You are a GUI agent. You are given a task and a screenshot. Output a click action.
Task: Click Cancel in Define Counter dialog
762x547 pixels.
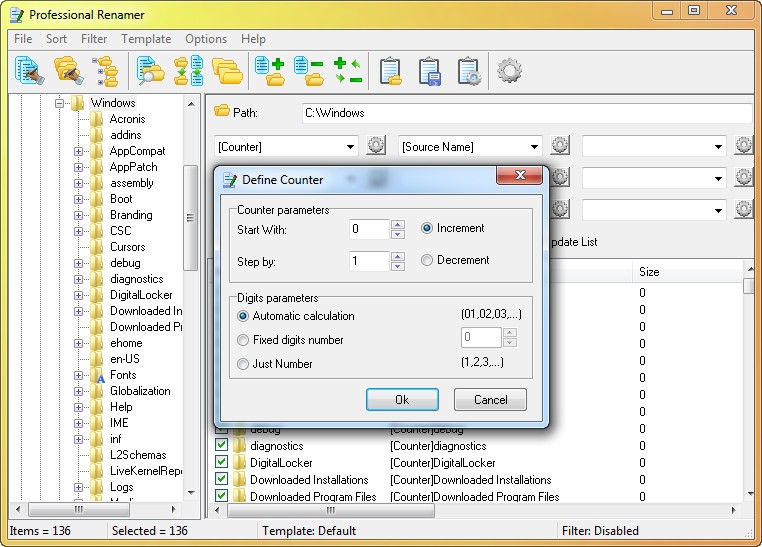pyautogui.click(x=490, y=400)
